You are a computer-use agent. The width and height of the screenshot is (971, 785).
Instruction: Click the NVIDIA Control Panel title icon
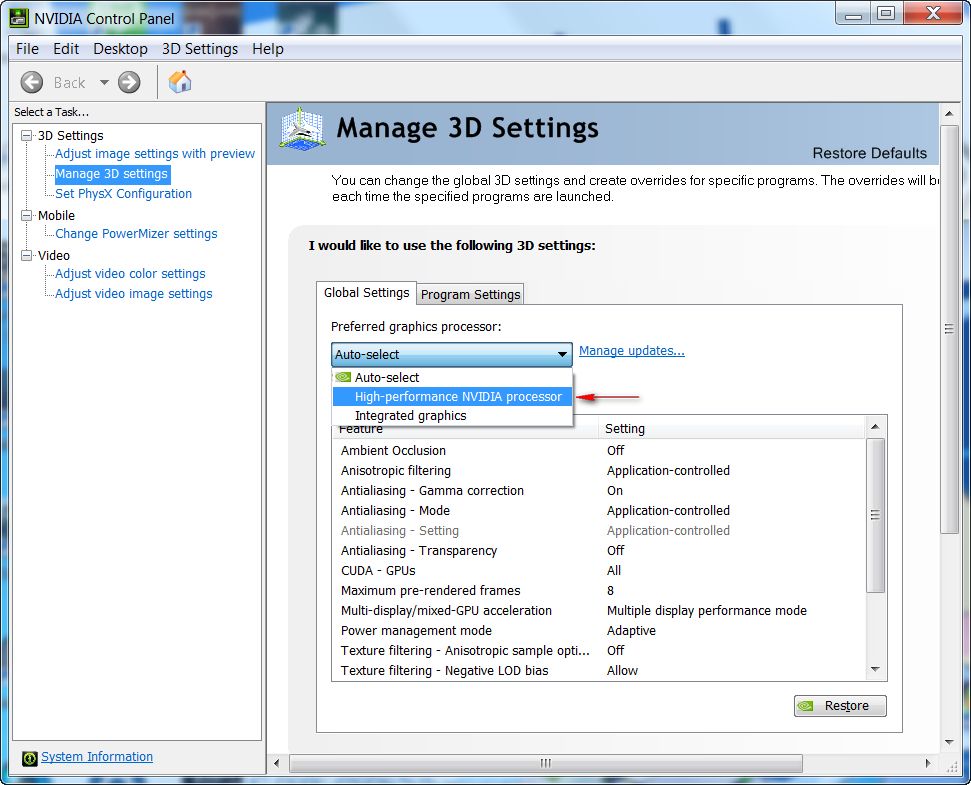18,17
